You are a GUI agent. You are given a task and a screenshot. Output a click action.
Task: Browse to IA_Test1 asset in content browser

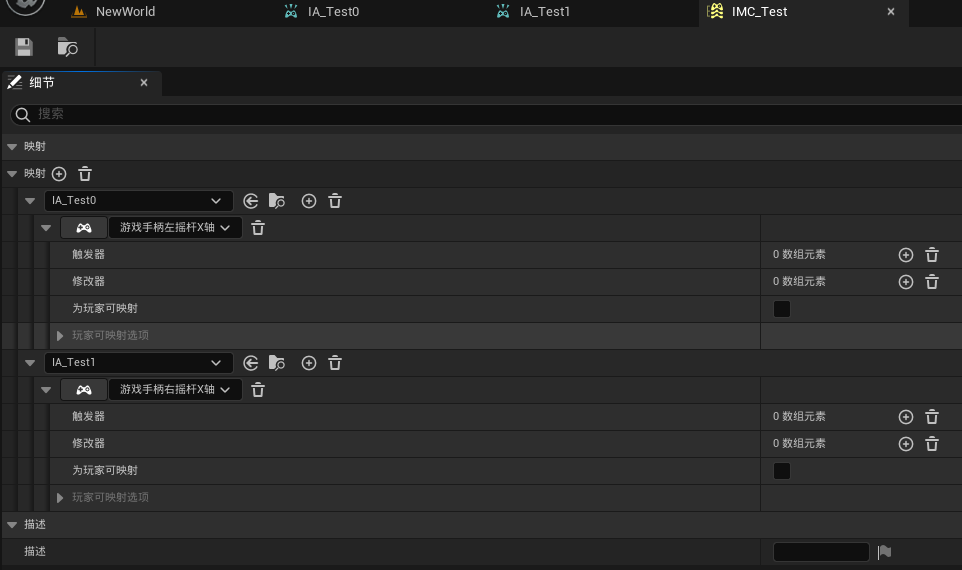pyautogui.click(x=277, y=363)
